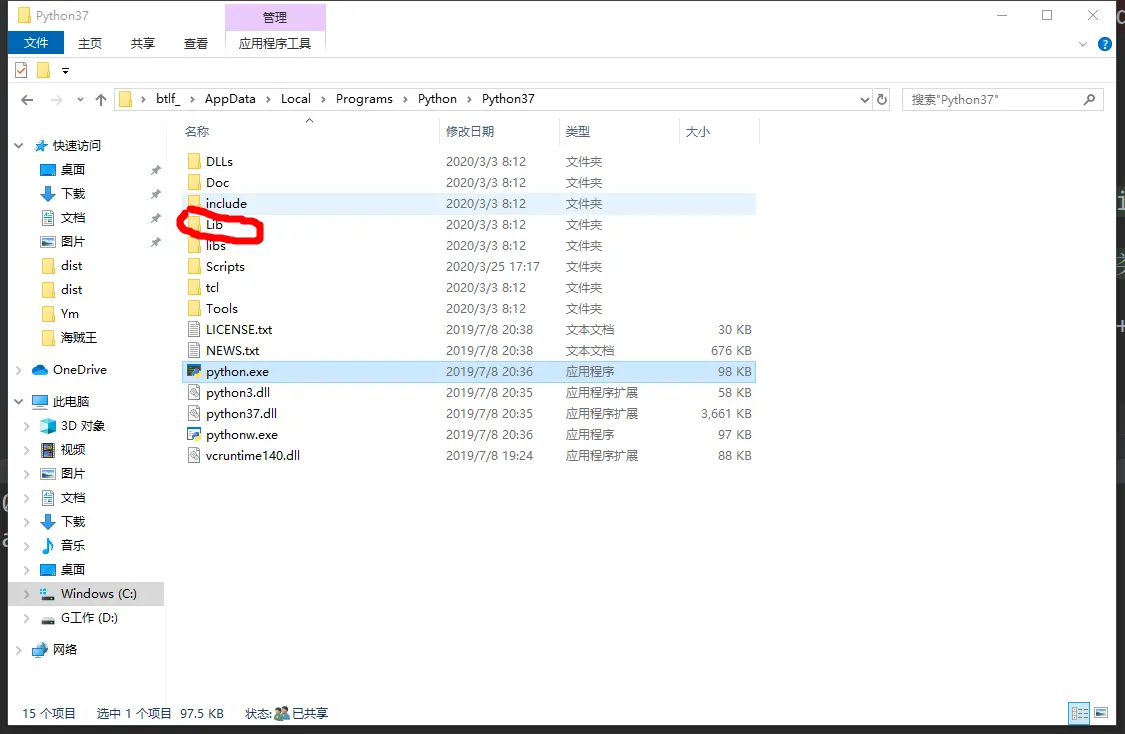The width and height of the screenshot is (1125, 734).
Task: Select OneDrive in navigation pane
Action: 80,370
